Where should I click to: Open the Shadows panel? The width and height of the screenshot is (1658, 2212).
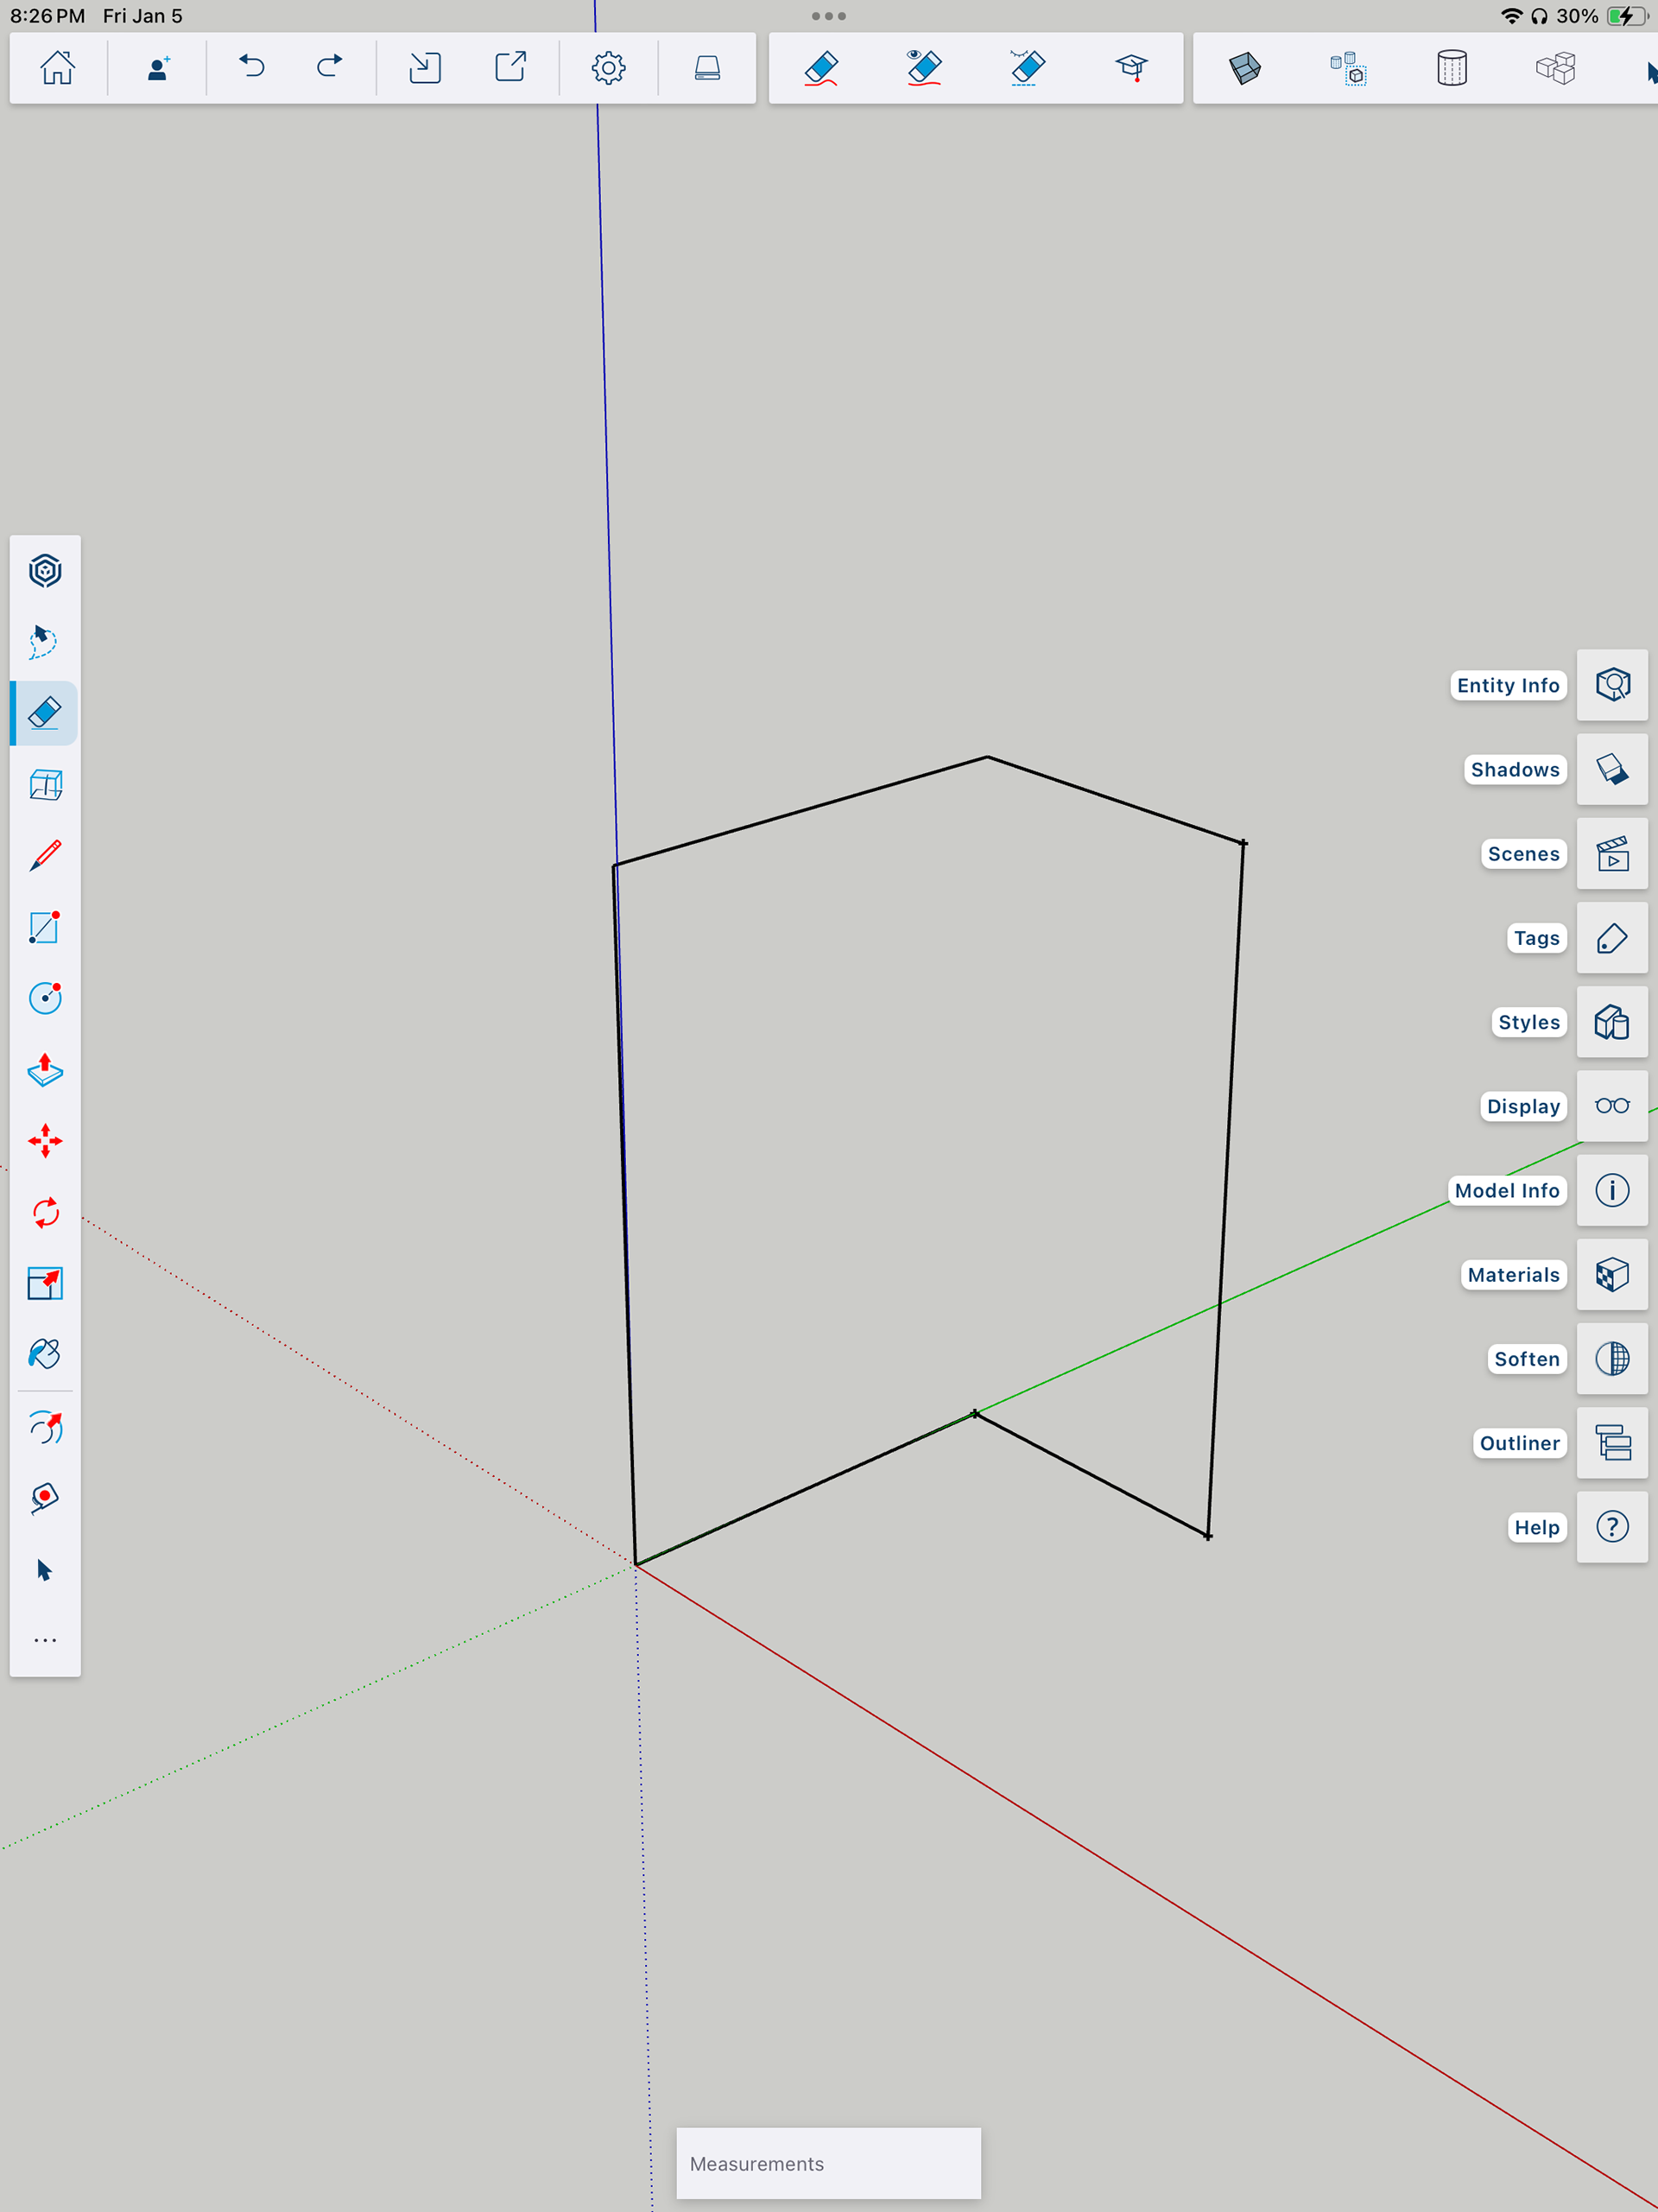(x=1612, y=769)
